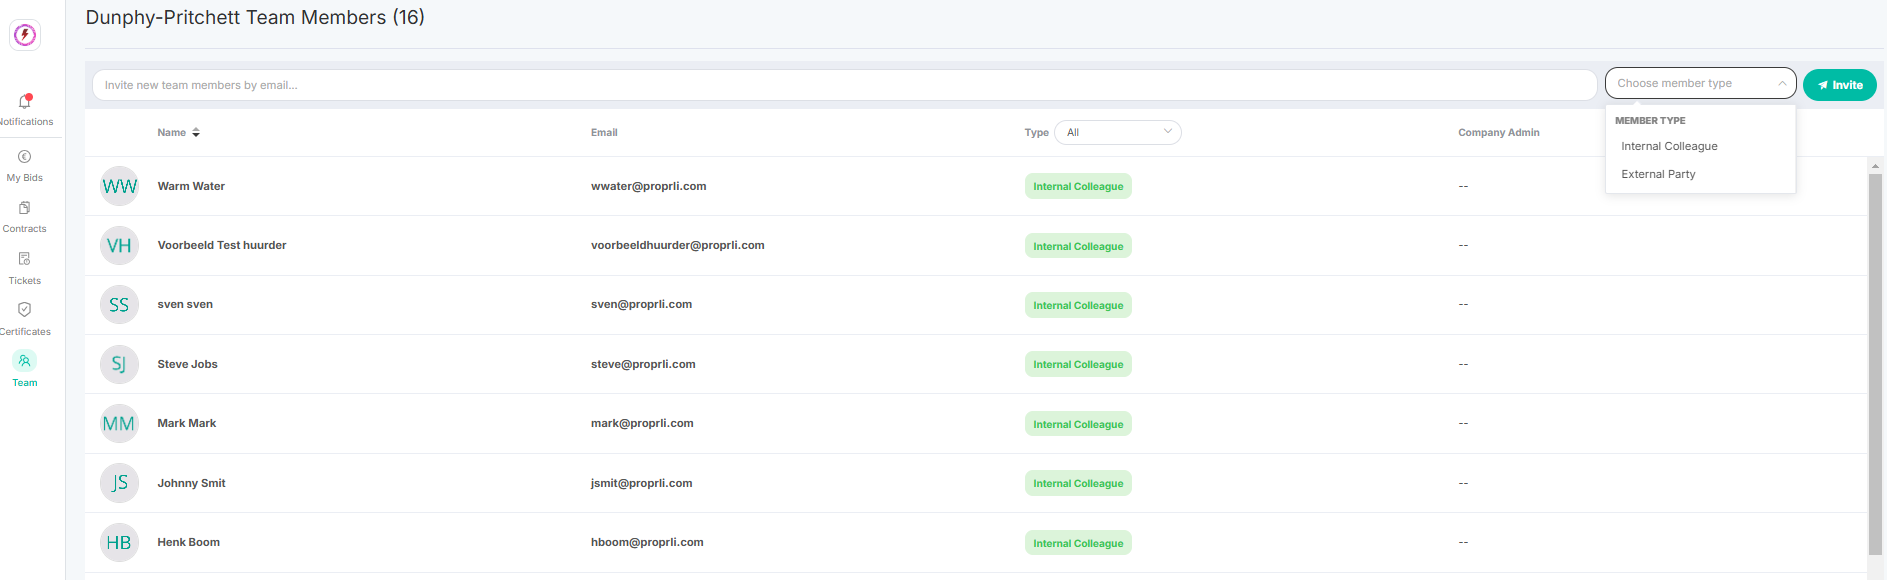Select Internal Colleague member type option
1887x580 pixels.
click(x=1669, y=146)
